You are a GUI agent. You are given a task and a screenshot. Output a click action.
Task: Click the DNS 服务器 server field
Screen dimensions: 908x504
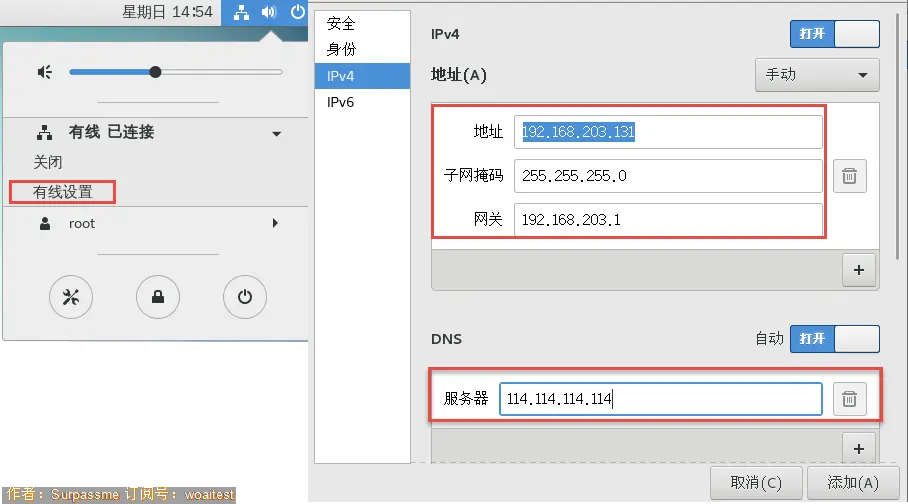click(661, 399)
